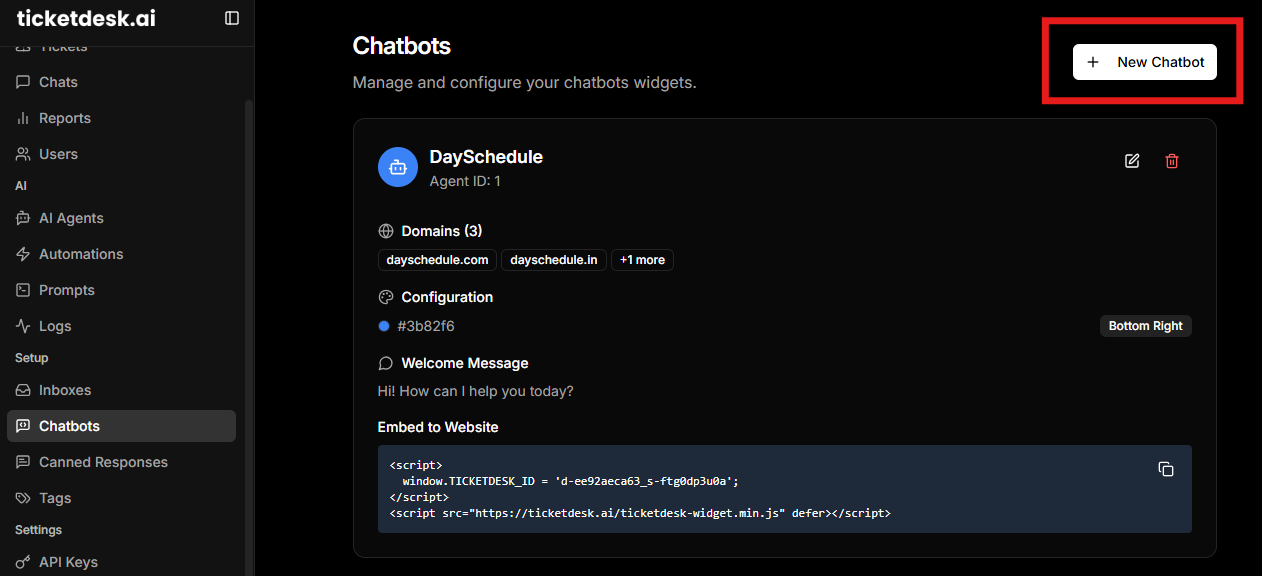This screenshot has height=576, width=1262.
Task: Click the blue DaySchedule robot avatar
Action: pyautogui.click(x=398, y=167)
